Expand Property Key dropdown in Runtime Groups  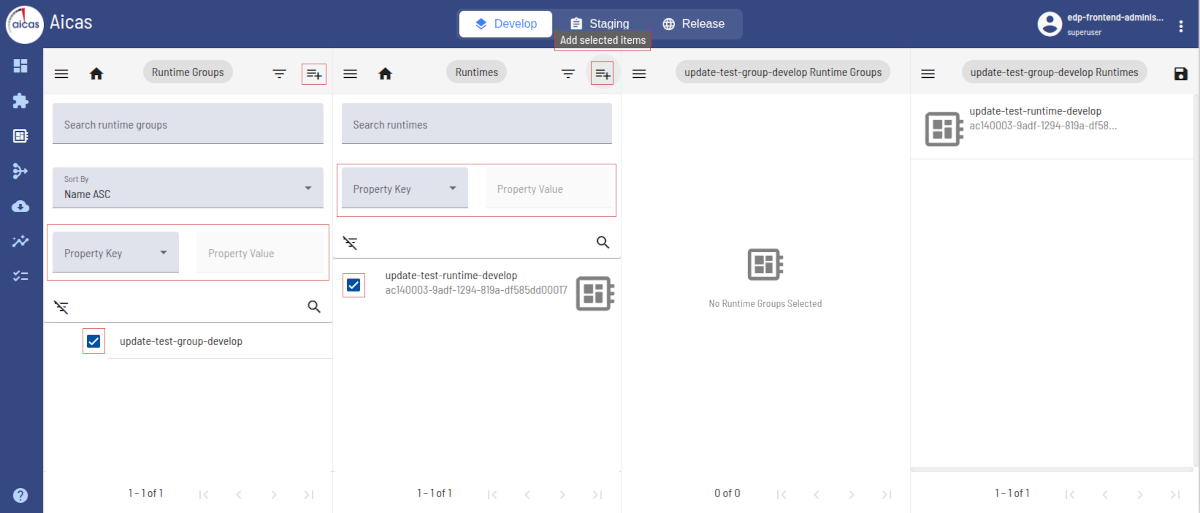point(116,253)
